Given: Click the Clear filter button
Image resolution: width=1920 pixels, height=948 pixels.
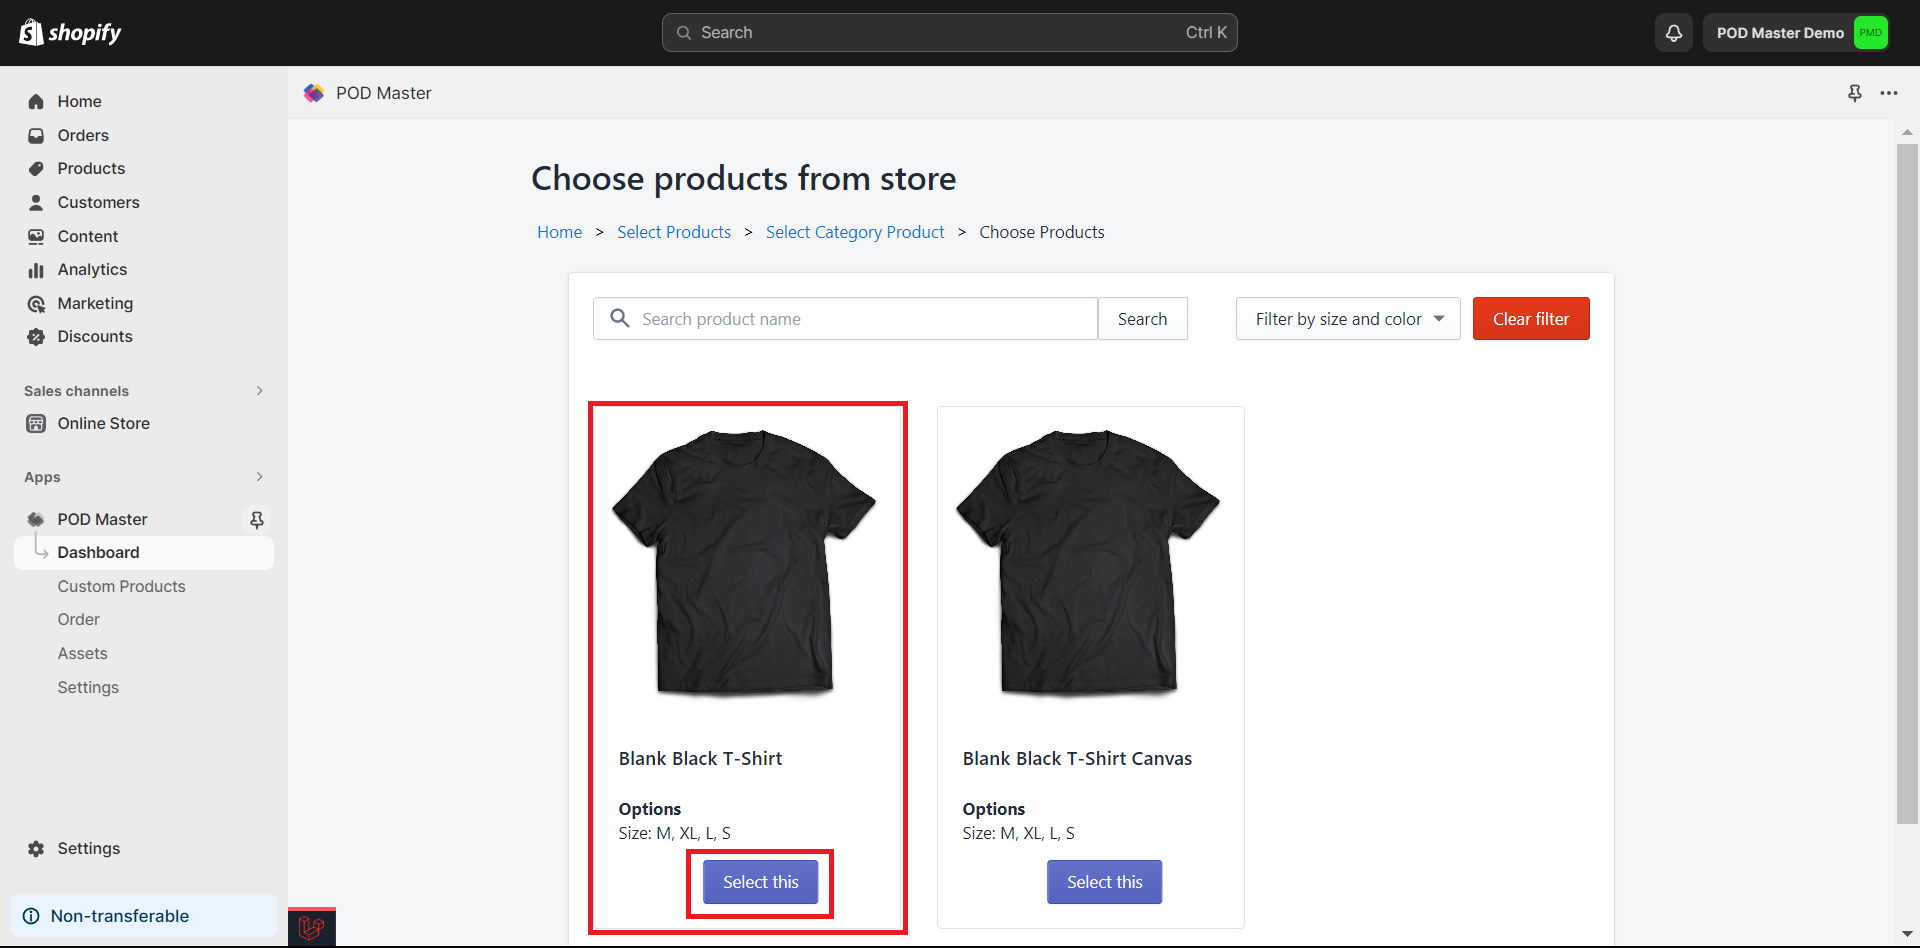Looking at the screenshot, I should point(1531,318).
